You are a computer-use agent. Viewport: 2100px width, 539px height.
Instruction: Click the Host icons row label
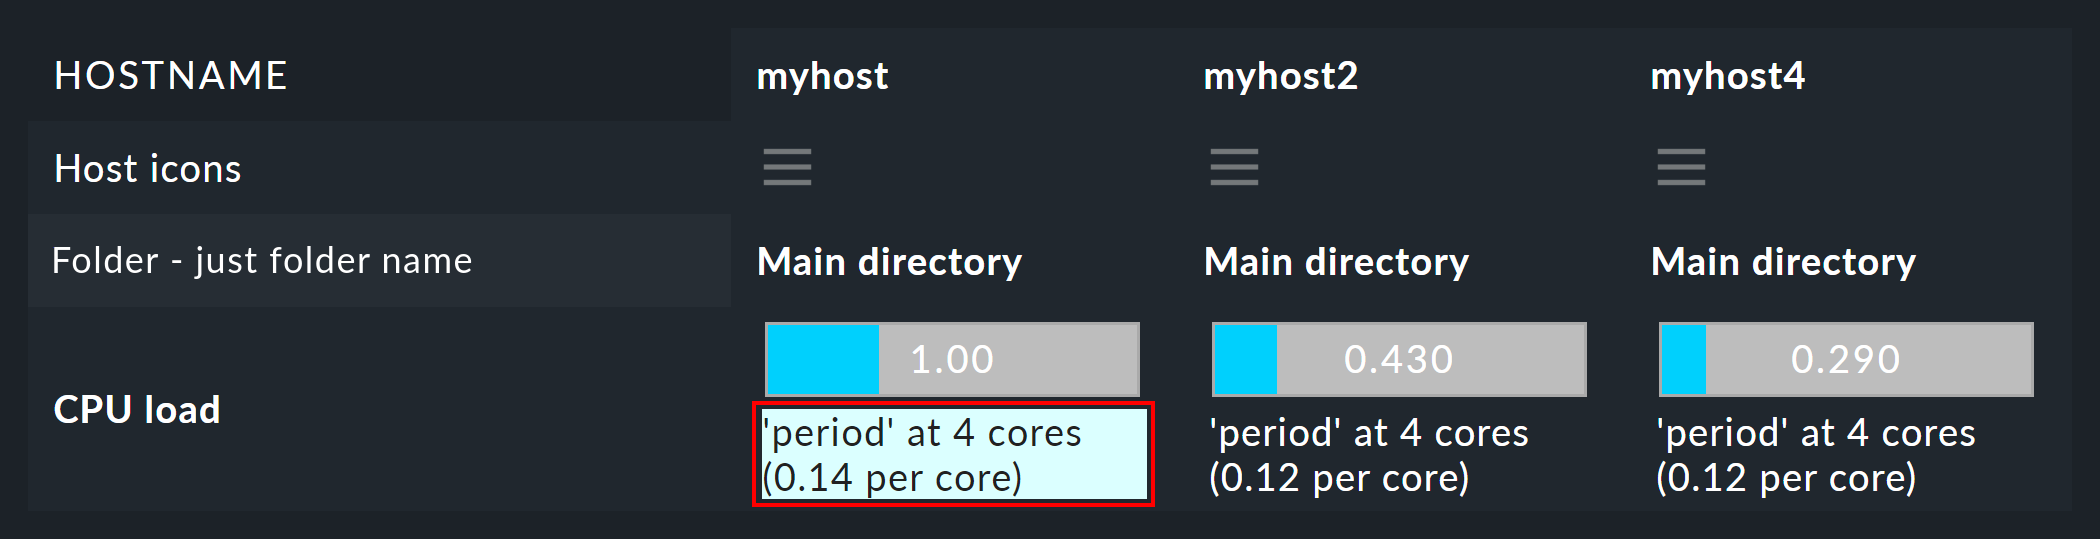pyautogui.click(x=148, y=169)
